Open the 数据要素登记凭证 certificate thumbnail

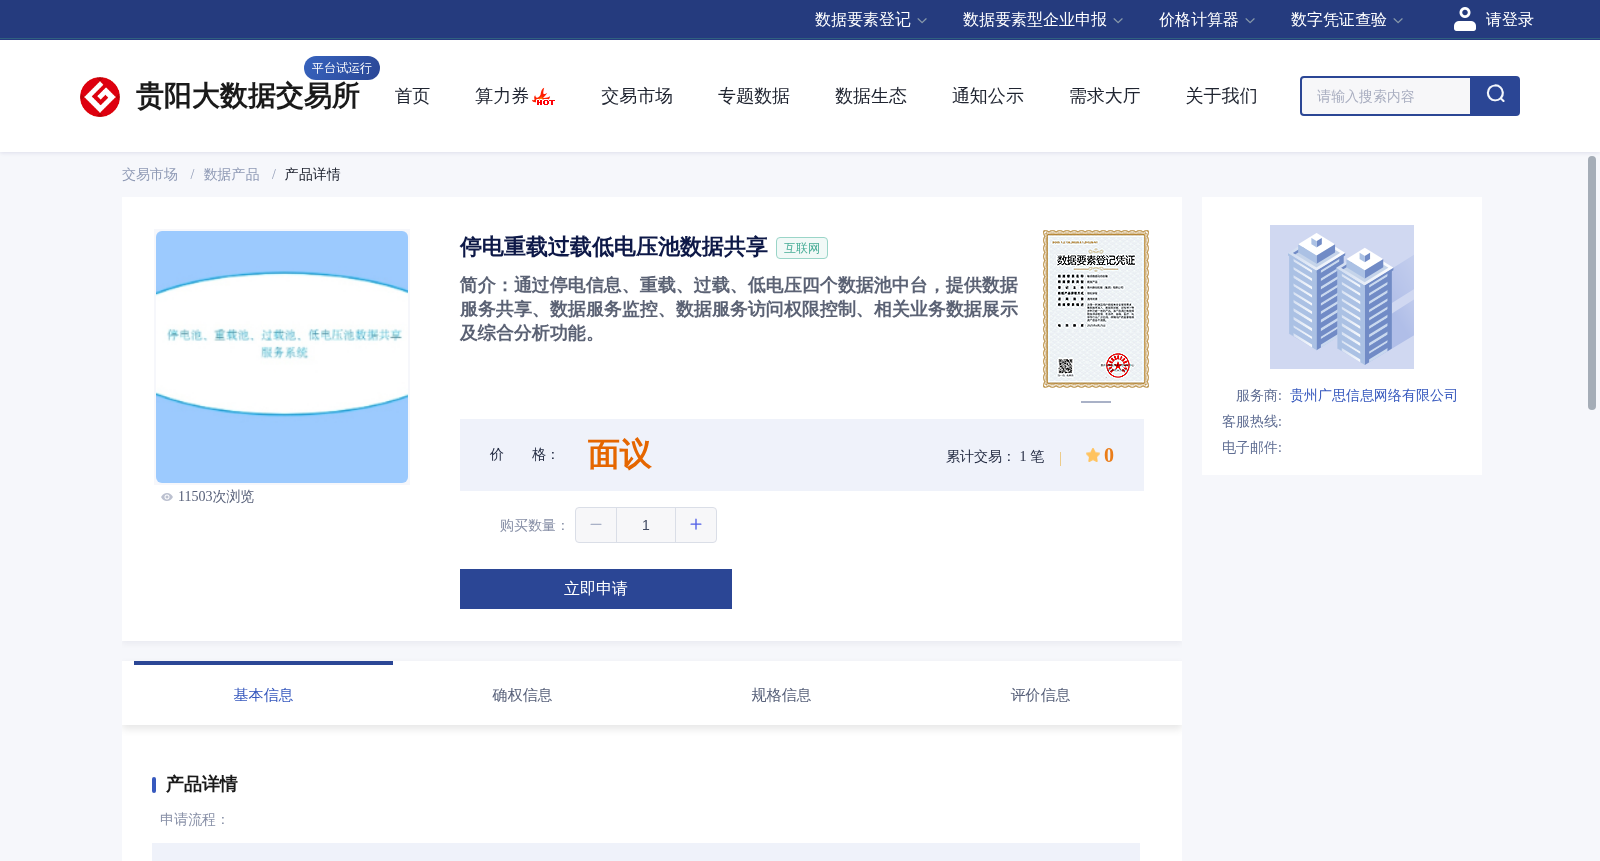(1096, 309)
